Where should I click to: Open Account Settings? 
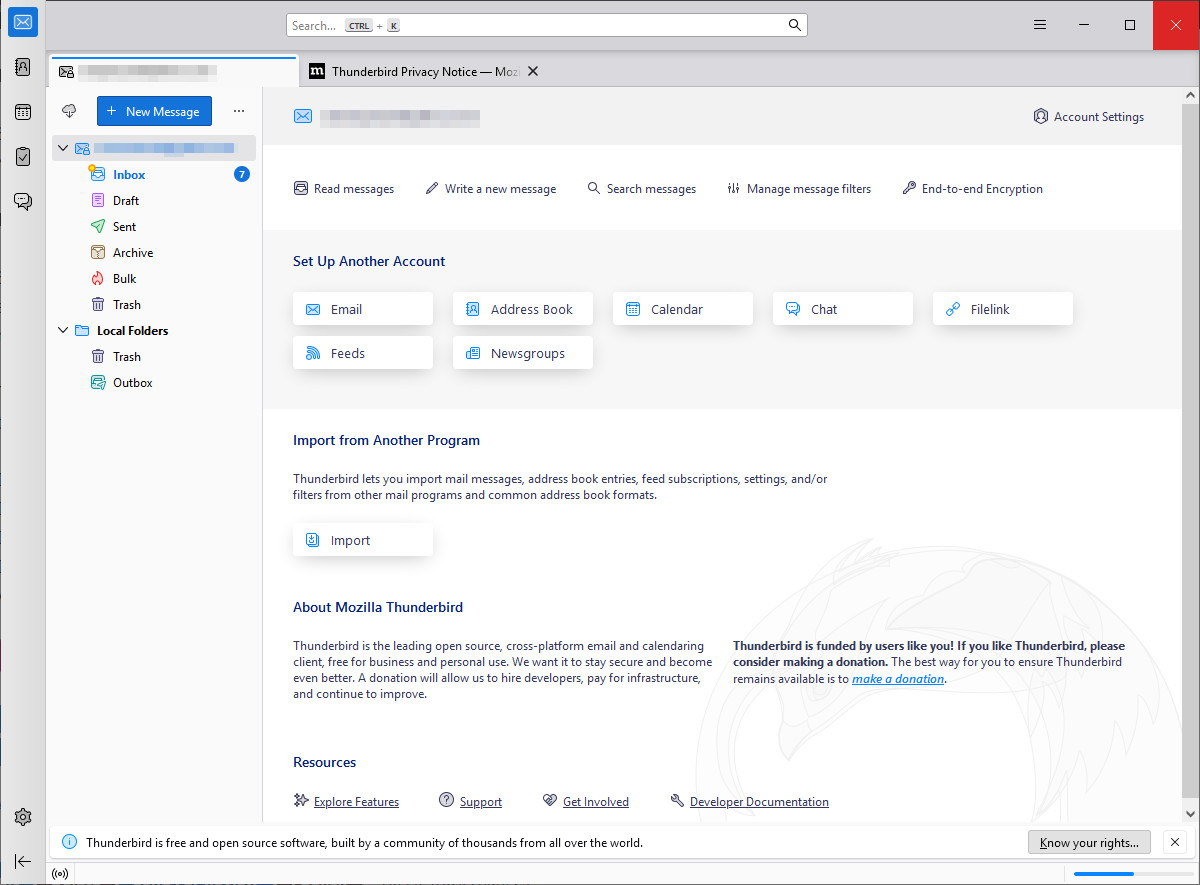[1089, 116]
